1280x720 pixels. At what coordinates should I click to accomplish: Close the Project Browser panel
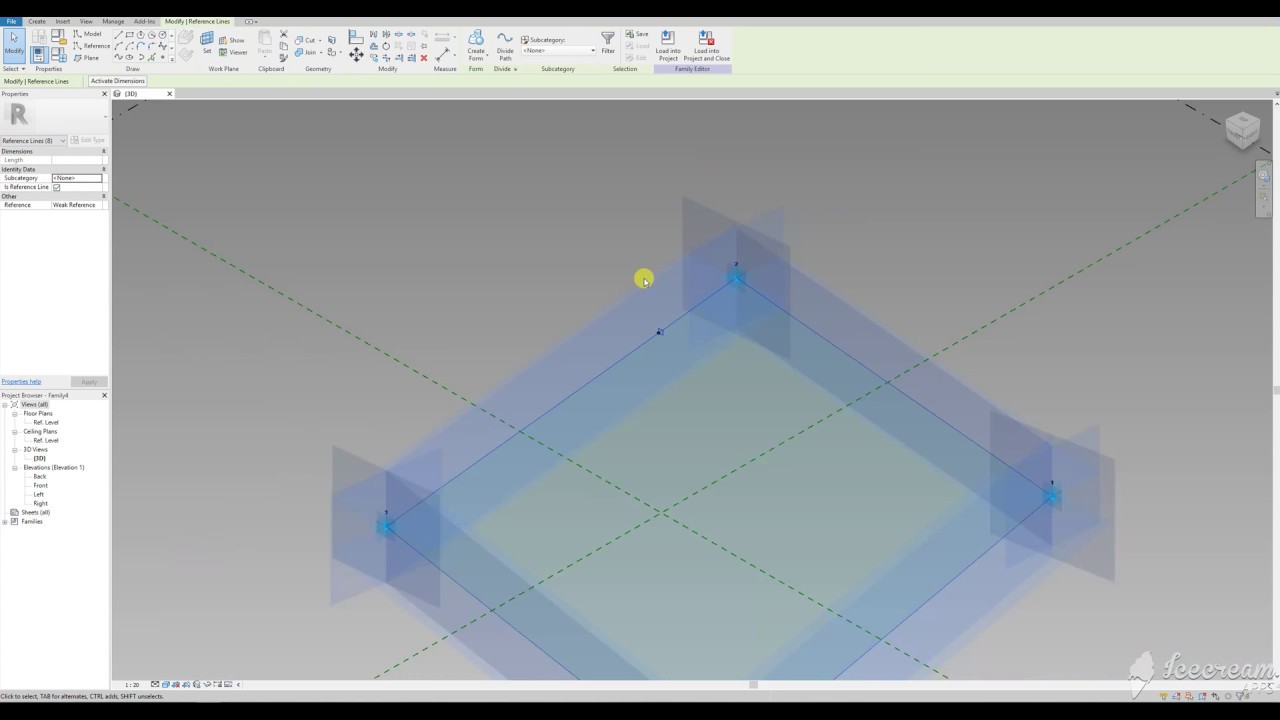pos(104,395)
